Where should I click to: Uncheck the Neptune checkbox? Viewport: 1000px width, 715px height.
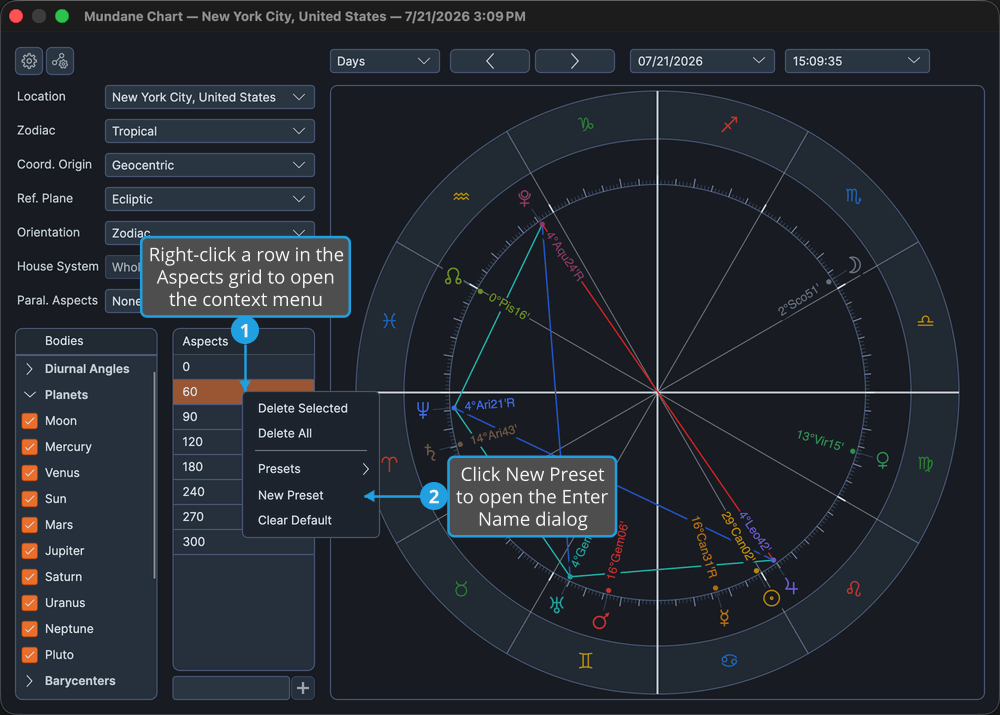tap(29, 629)
